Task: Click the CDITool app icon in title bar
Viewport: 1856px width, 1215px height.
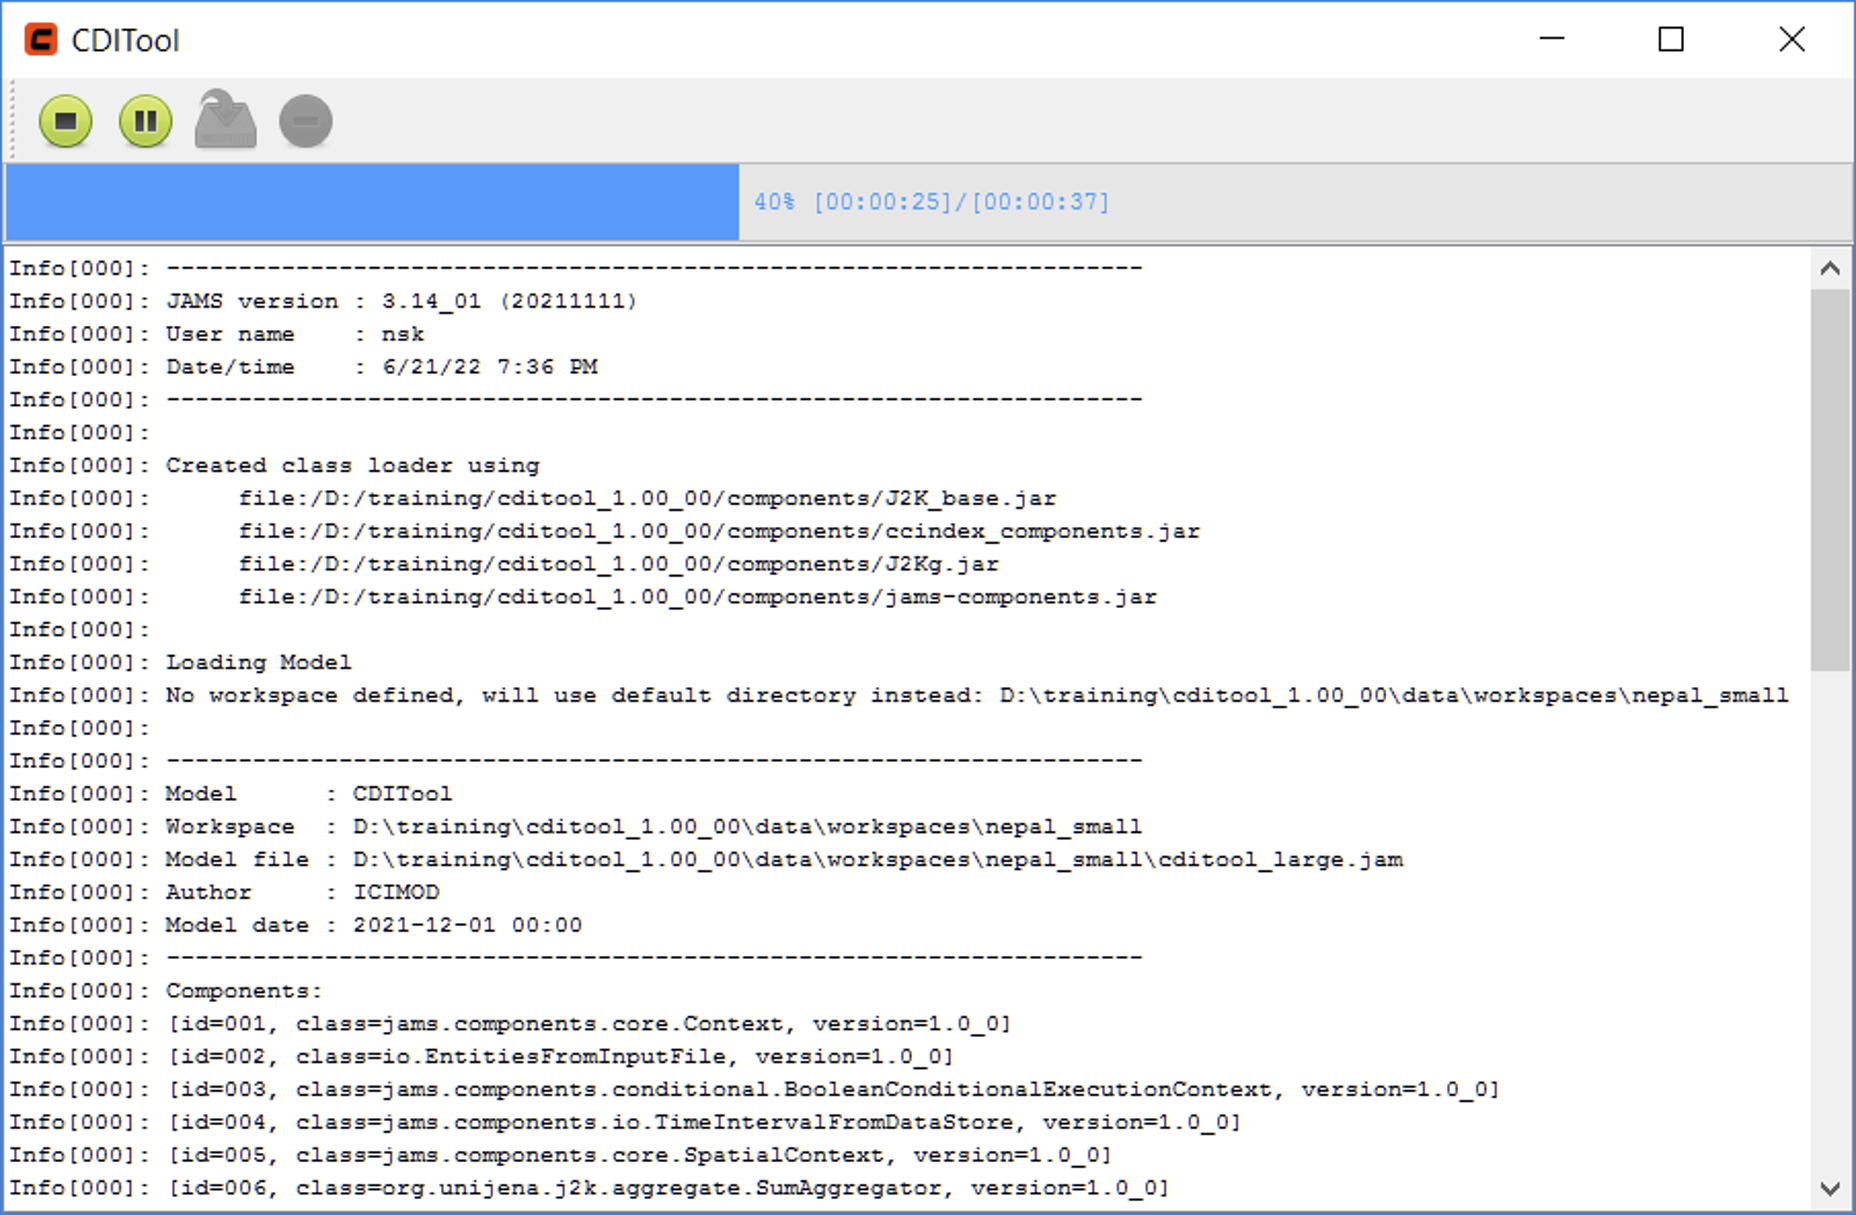Action: 41,40
